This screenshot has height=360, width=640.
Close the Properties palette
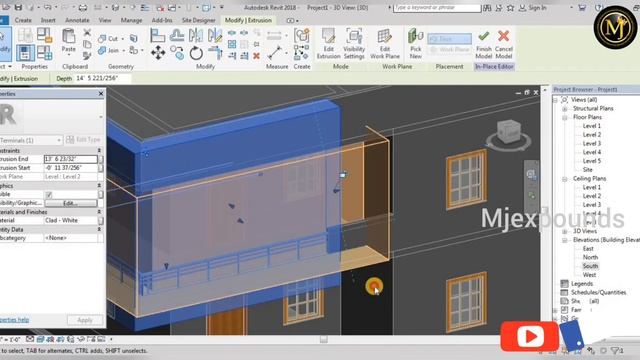pyautogui.click(x=101, y=93)
